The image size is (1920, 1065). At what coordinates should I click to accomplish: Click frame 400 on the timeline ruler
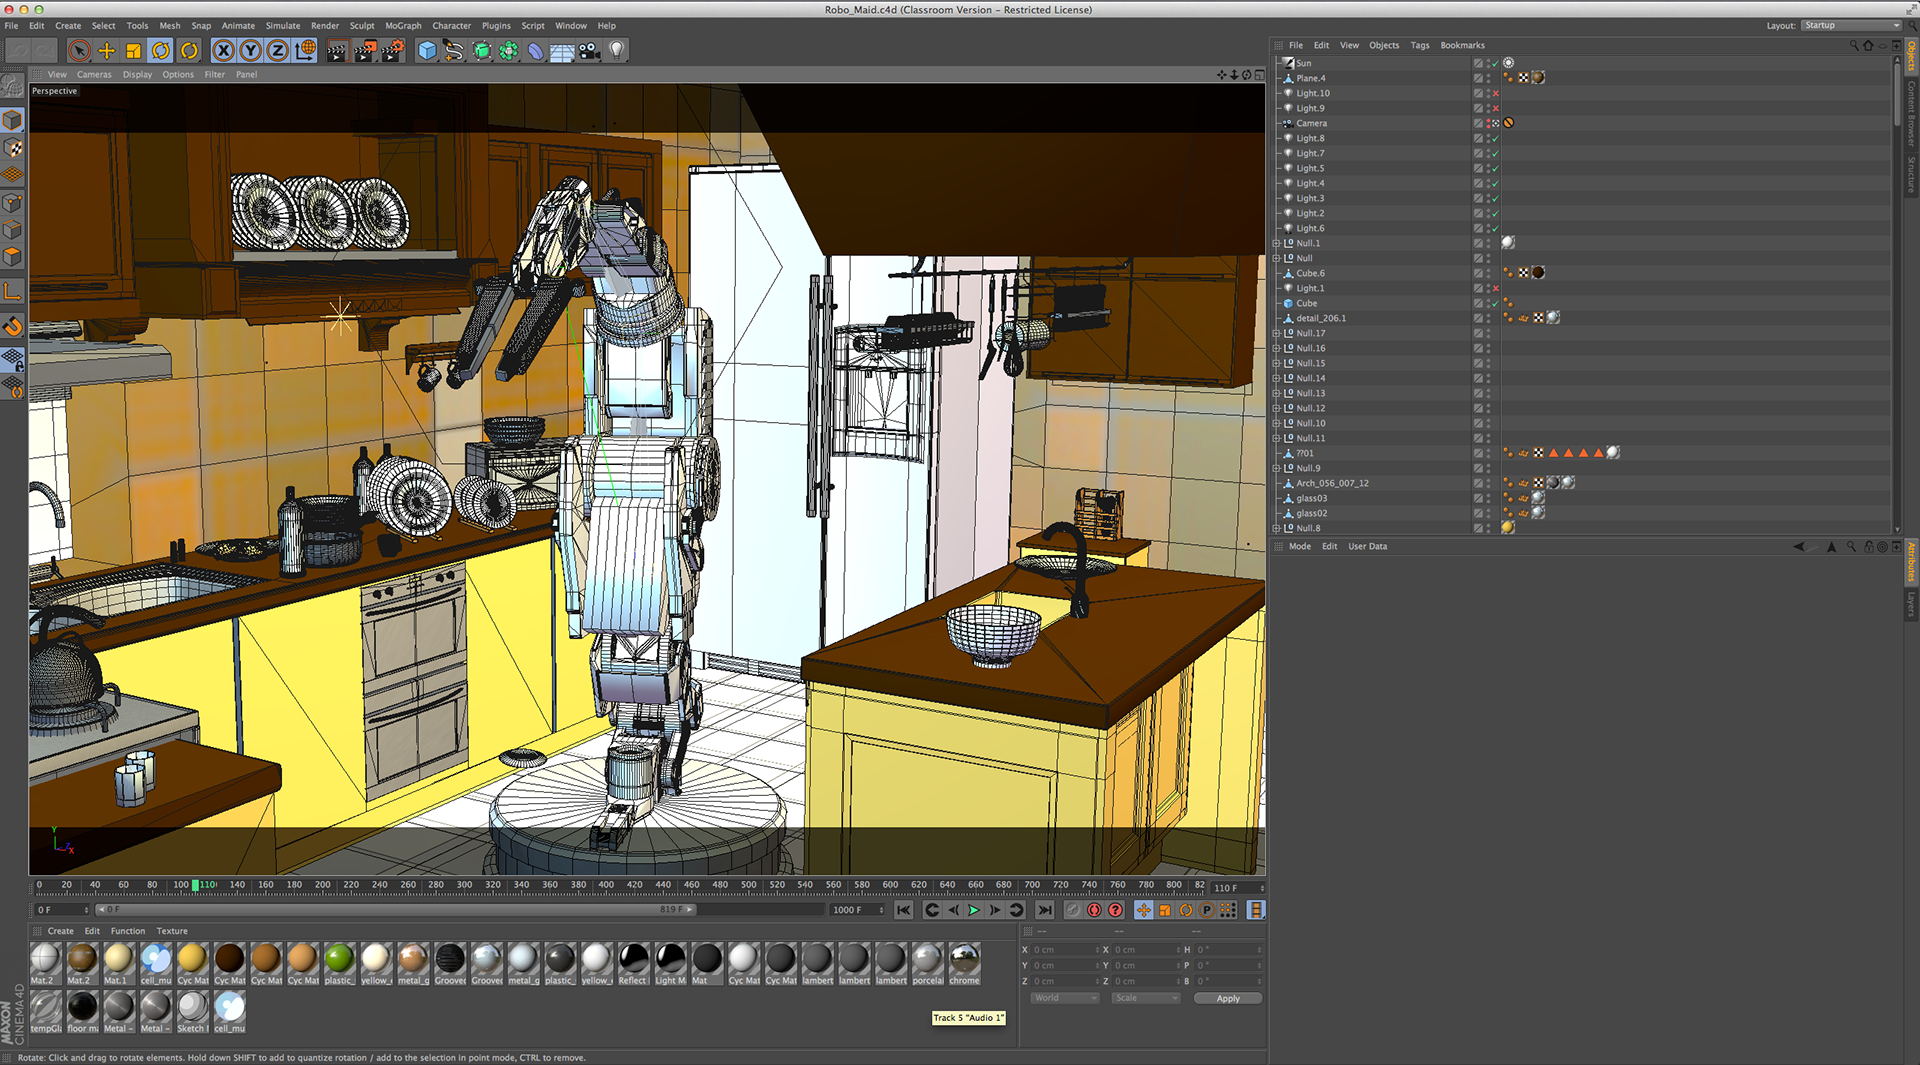[606, 885]
